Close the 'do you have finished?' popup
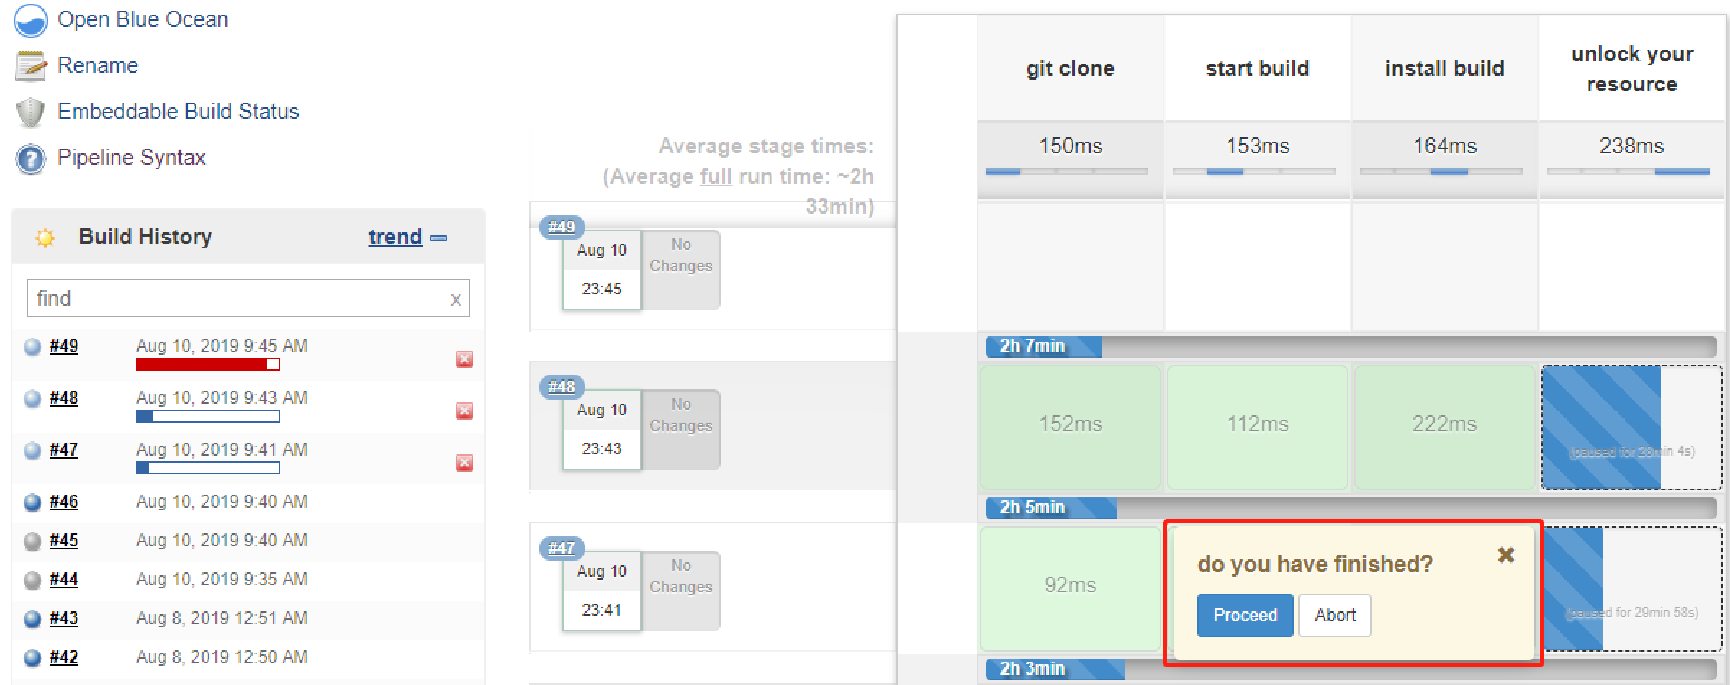The height and width of the screenshot is (685, 1730). pos(1506,555)
